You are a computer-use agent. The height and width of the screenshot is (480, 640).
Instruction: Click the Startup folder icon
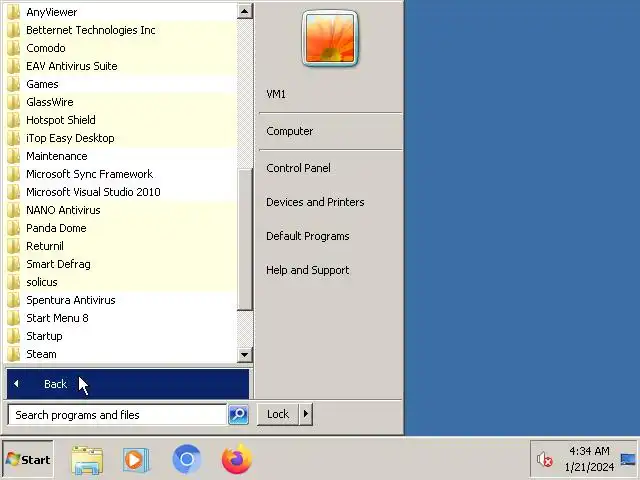13,336
